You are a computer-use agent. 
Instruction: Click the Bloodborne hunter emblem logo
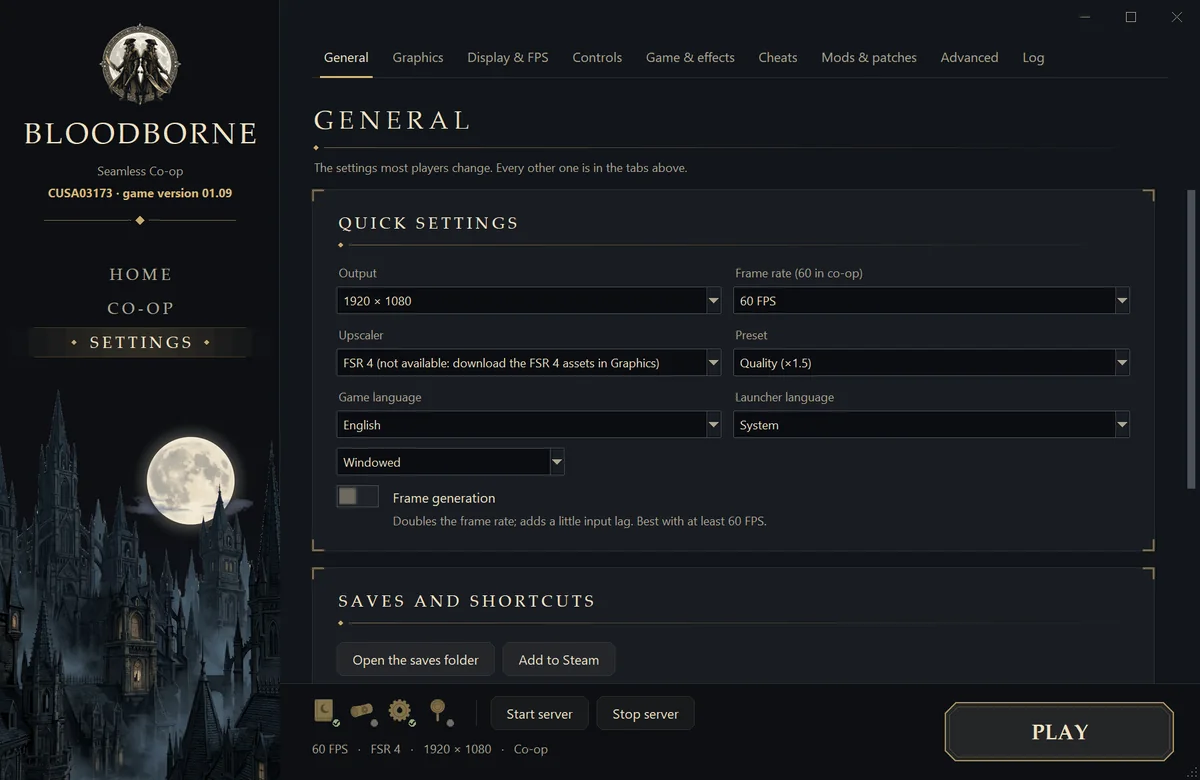[x=140, y=64]
